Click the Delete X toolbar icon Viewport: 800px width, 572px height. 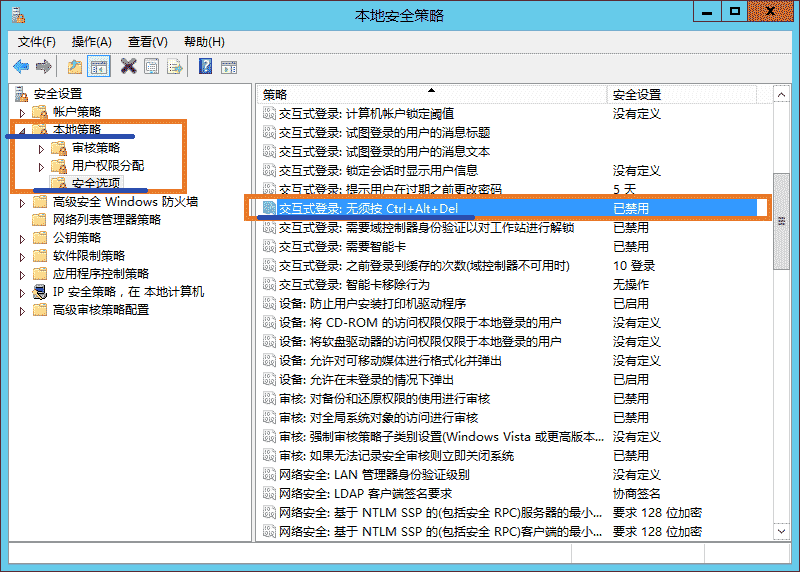pos(129,66)
